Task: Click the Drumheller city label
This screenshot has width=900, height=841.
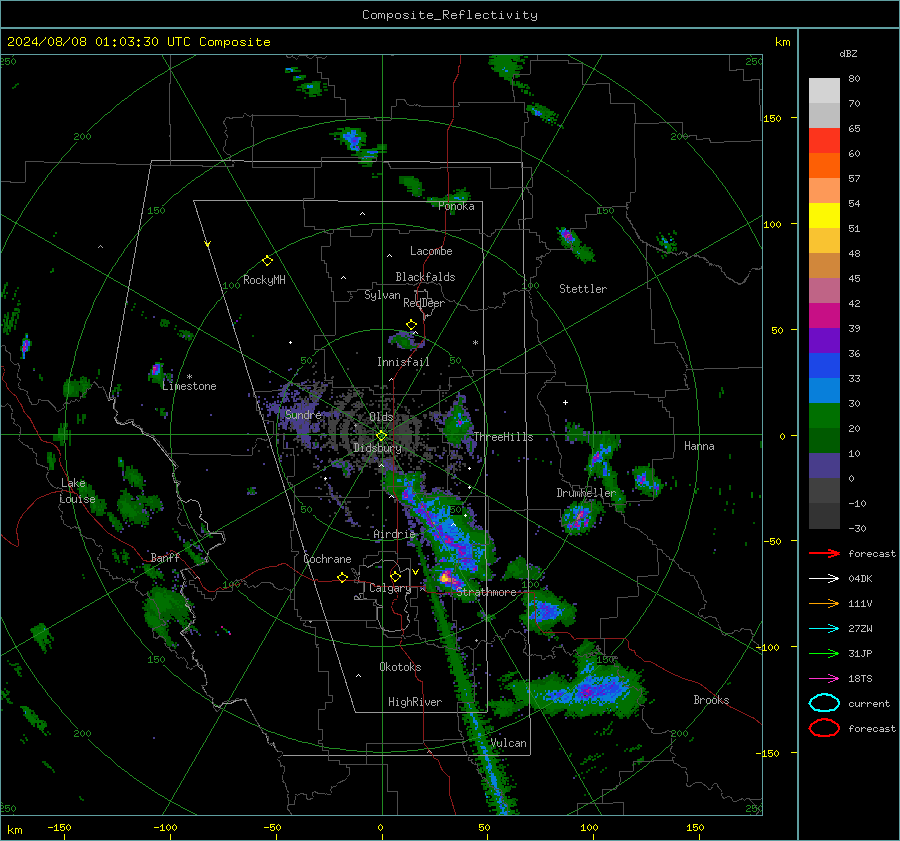Action: [586, 493]
